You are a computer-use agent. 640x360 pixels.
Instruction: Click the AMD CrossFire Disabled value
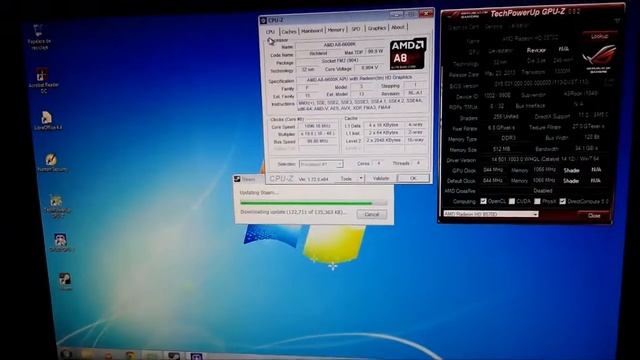[543, 191]
